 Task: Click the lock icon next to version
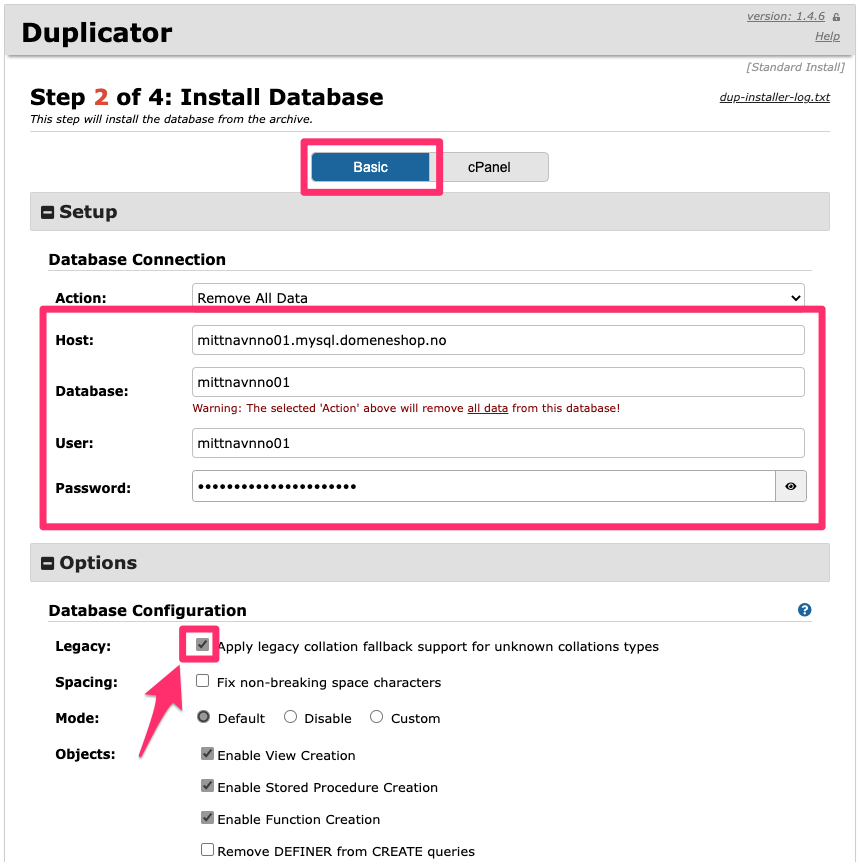pos(836,17)
